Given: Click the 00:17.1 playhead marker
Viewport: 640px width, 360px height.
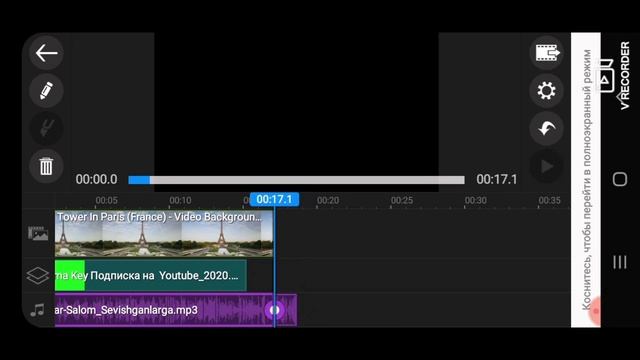Looking at the screenshot, I should [x=274, y=199].
